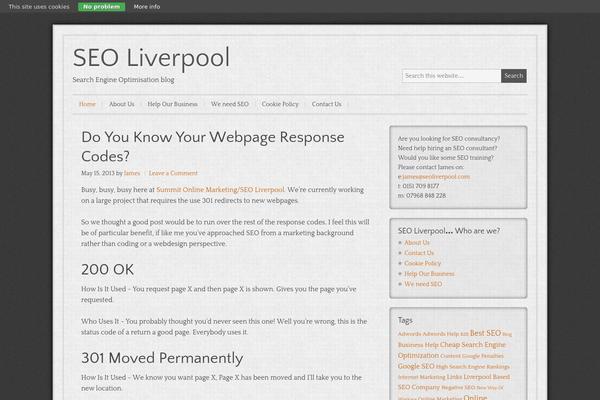This screenshot has width=600, height=400.
Task: Open We need SEO in the sidebar list
Action: pos(423,284)
